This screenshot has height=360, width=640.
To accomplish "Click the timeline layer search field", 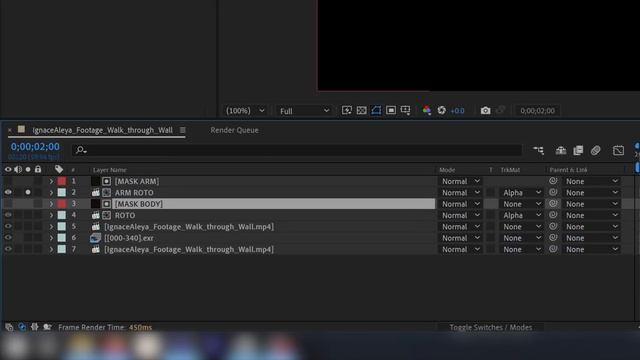I will 297,150.
